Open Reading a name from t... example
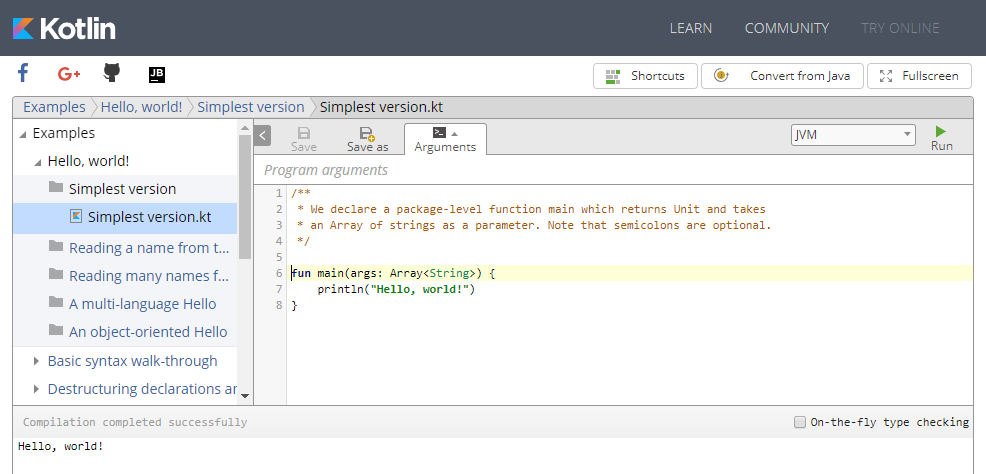986x474 pixels. pos(149,248)
